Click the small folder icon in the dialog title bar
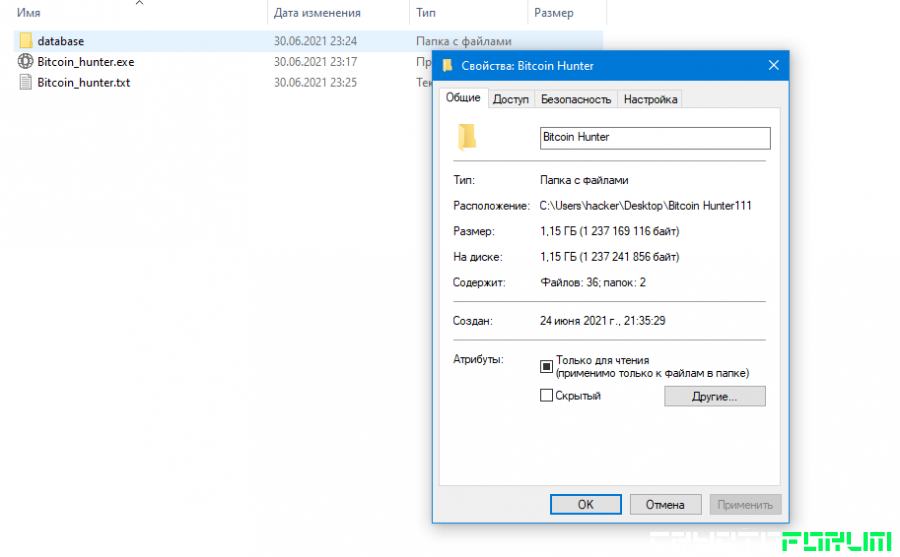900x557 pixels. coord(448,65)
